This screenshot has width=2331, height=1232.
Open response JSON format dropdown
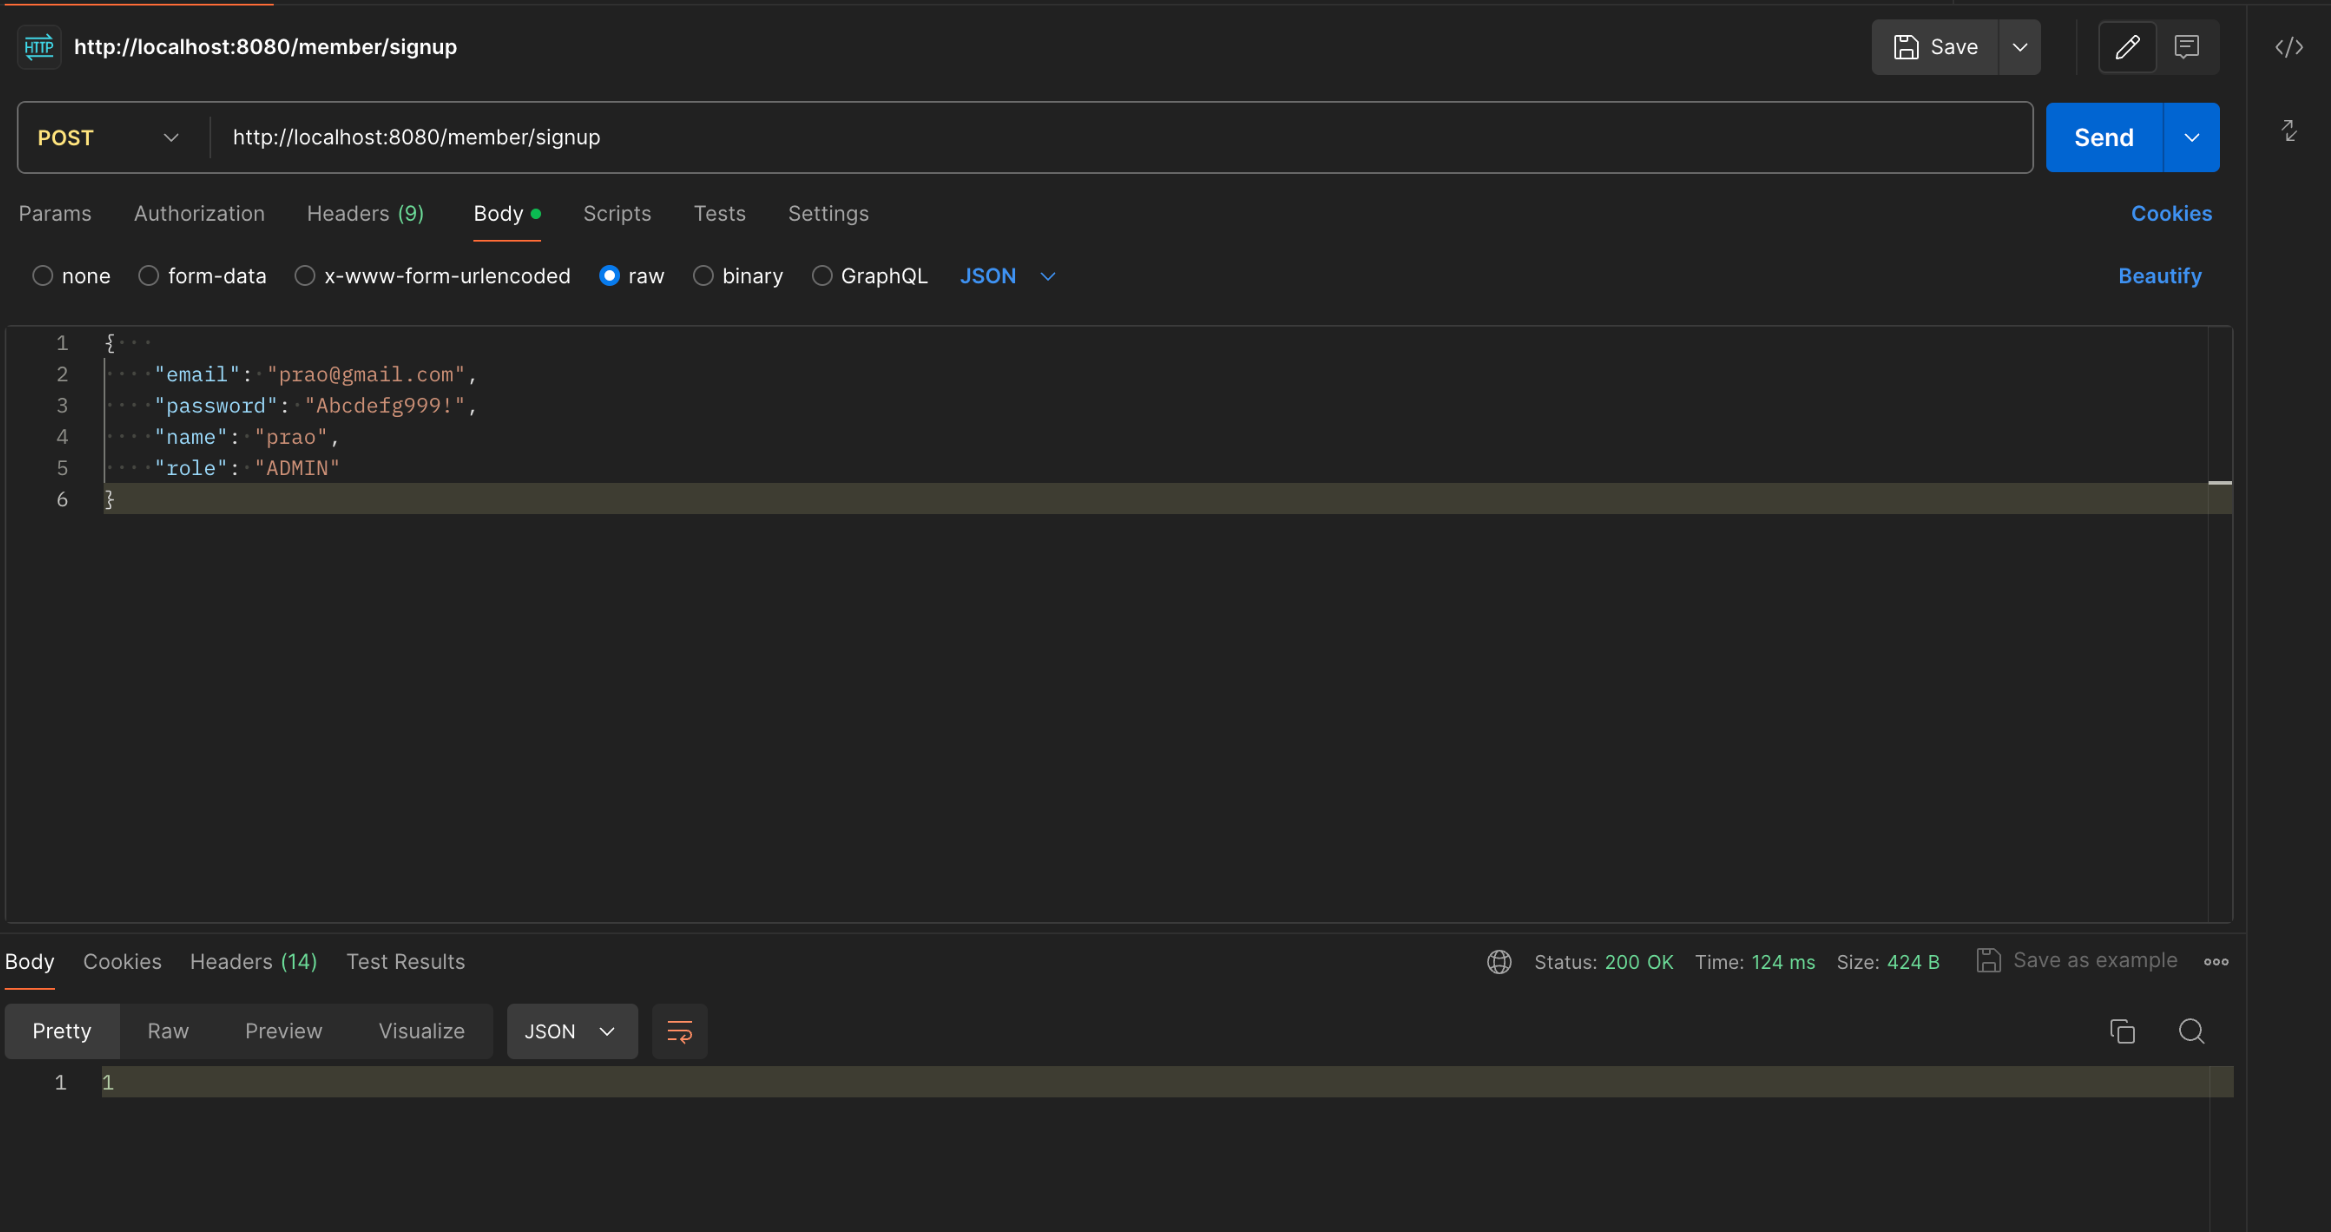pos(571,1031)
